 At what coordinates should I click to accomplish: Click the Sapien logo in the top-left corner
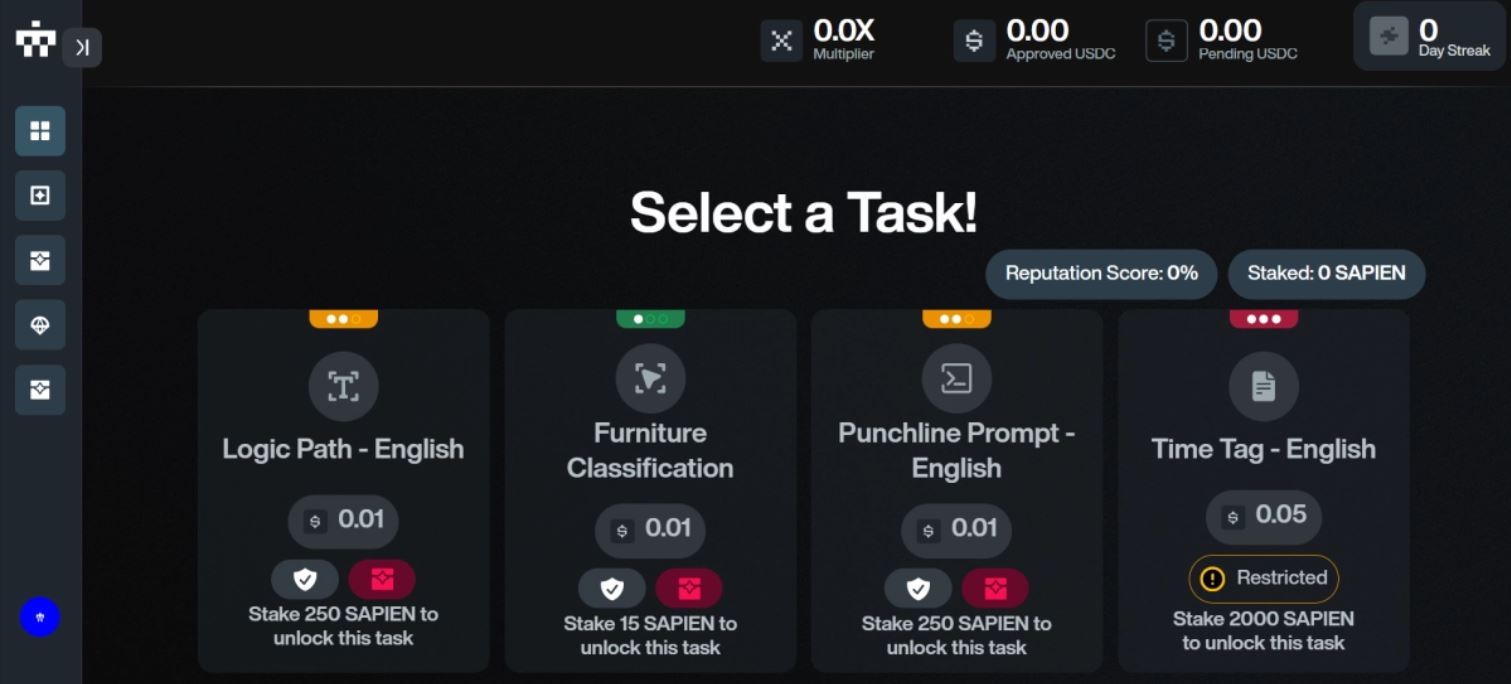[x=35, y=40]
